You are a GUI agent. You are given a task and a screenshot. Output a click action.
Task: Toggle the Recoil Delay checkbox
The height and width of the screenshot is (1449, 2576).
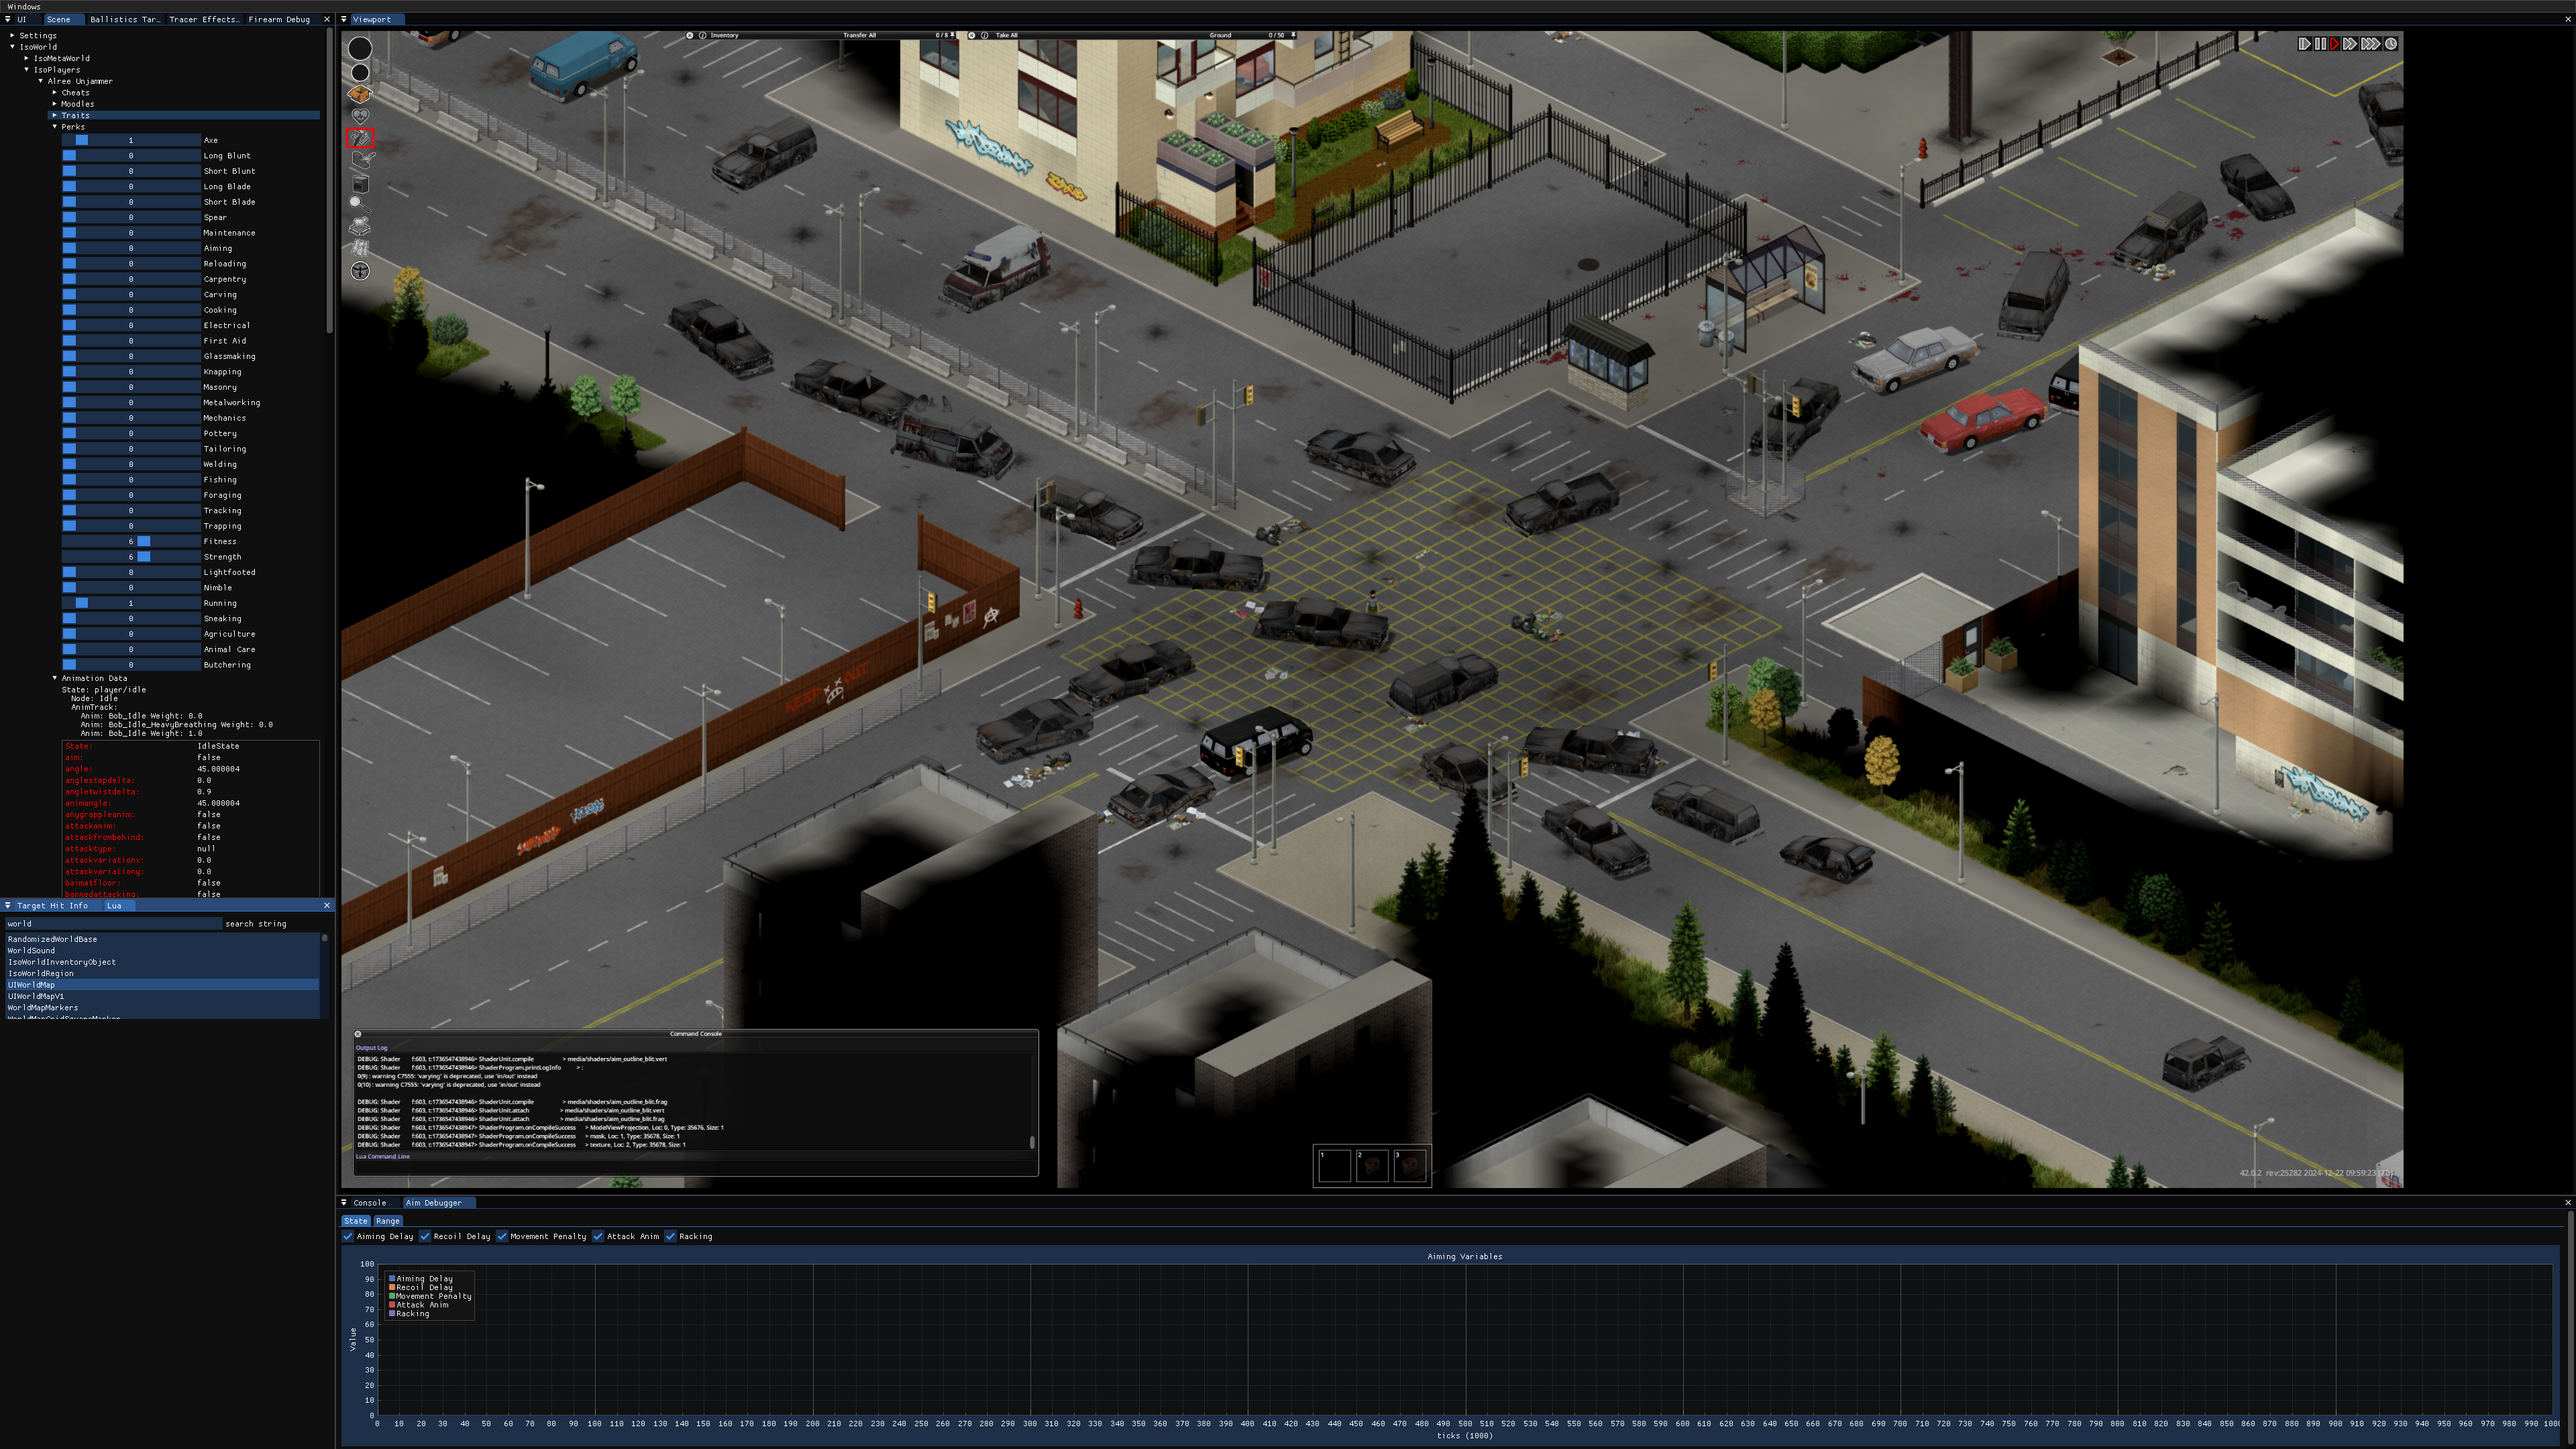[x=425, y=1236]
